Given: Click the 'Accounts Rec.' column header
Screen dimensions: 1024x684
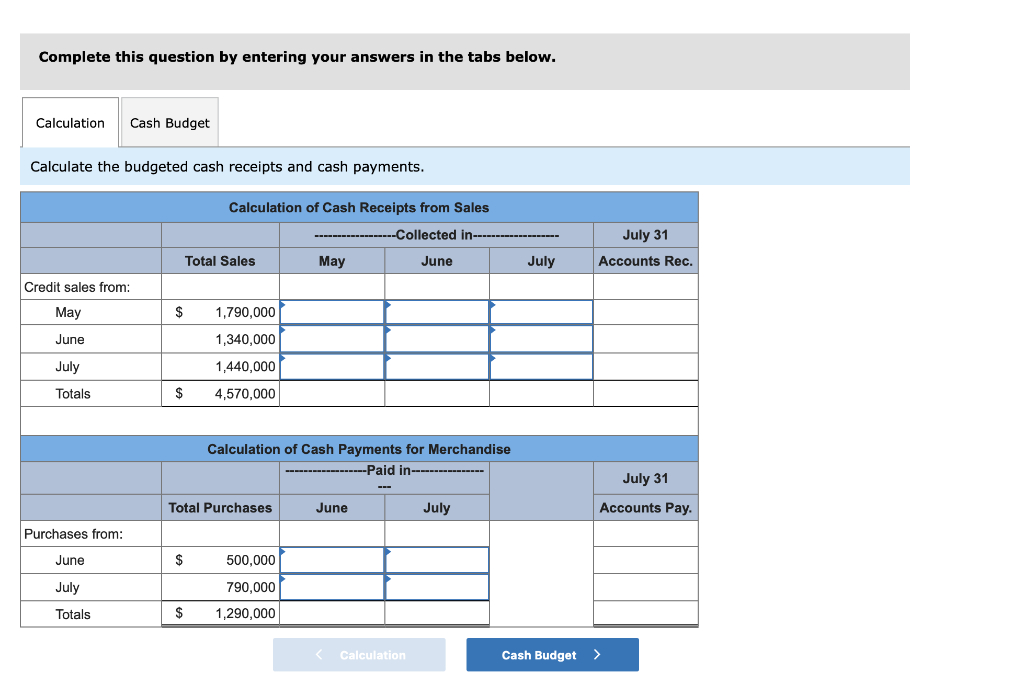Looking at the screenshot, I should (645, 261).
